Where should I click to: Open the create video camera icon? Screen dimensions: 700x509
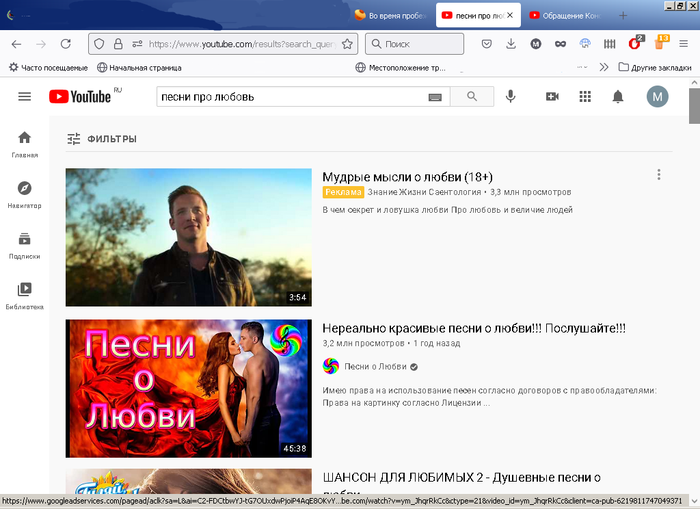point(552,96)
